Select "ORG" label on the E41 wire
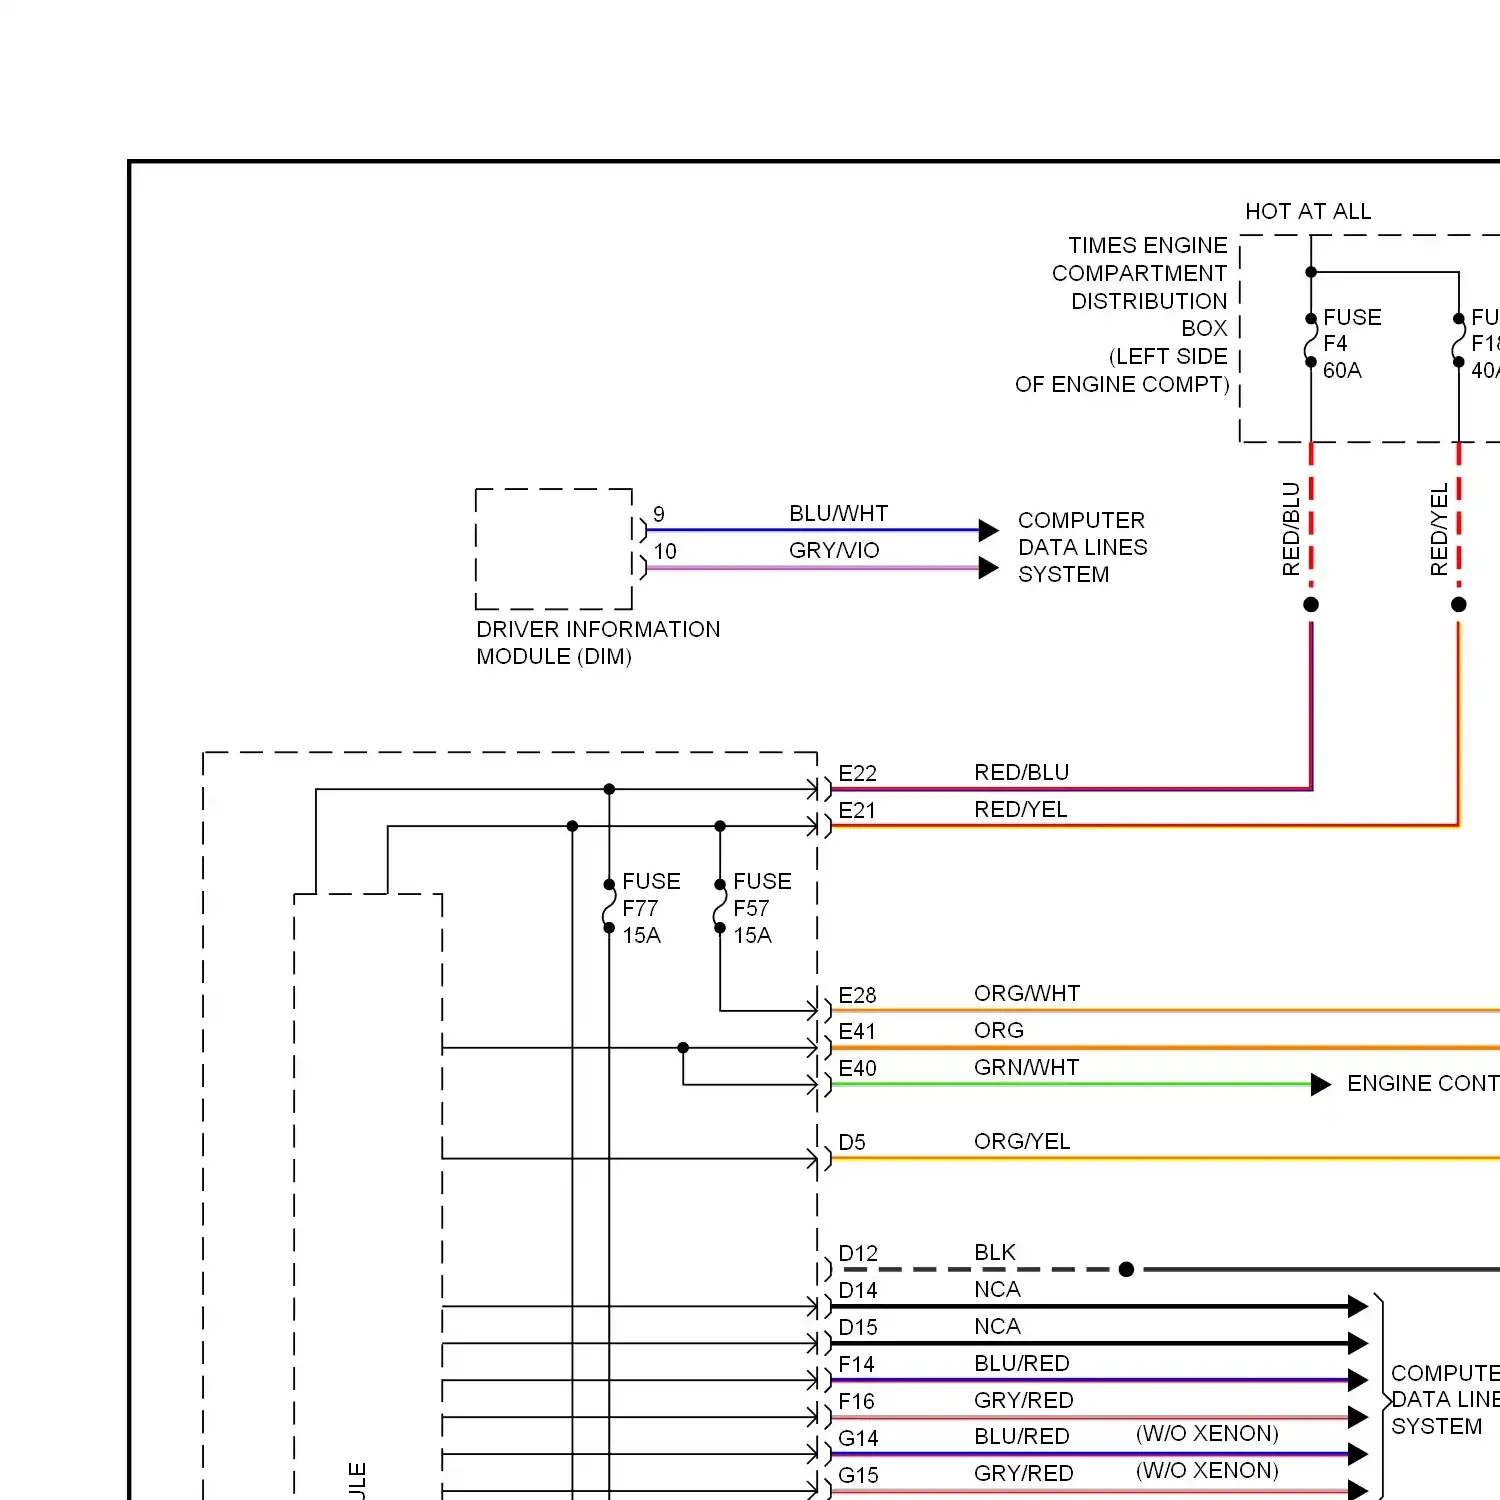 click(x=999, y=1030)
